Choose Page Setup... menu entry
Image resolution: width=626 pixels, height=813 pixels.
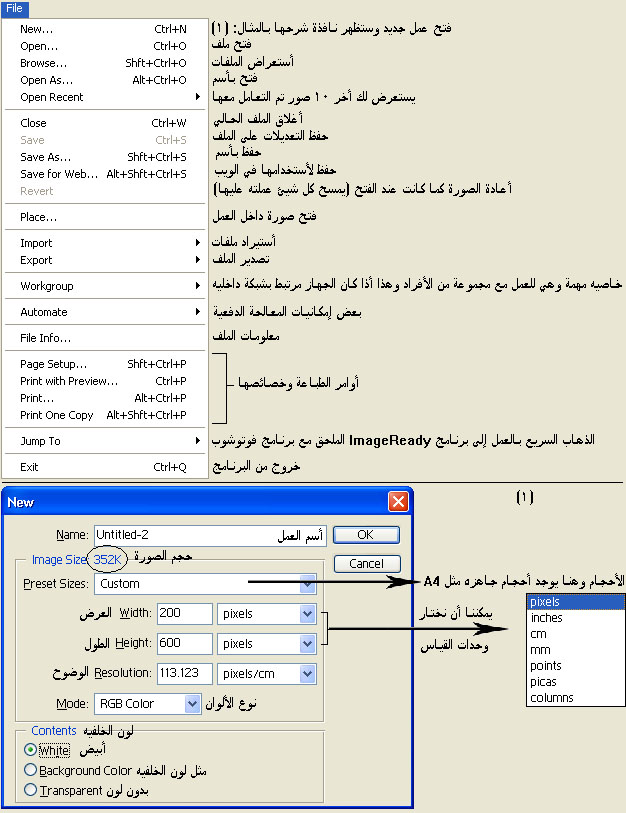pyautogui.click(x=104, y=364)
